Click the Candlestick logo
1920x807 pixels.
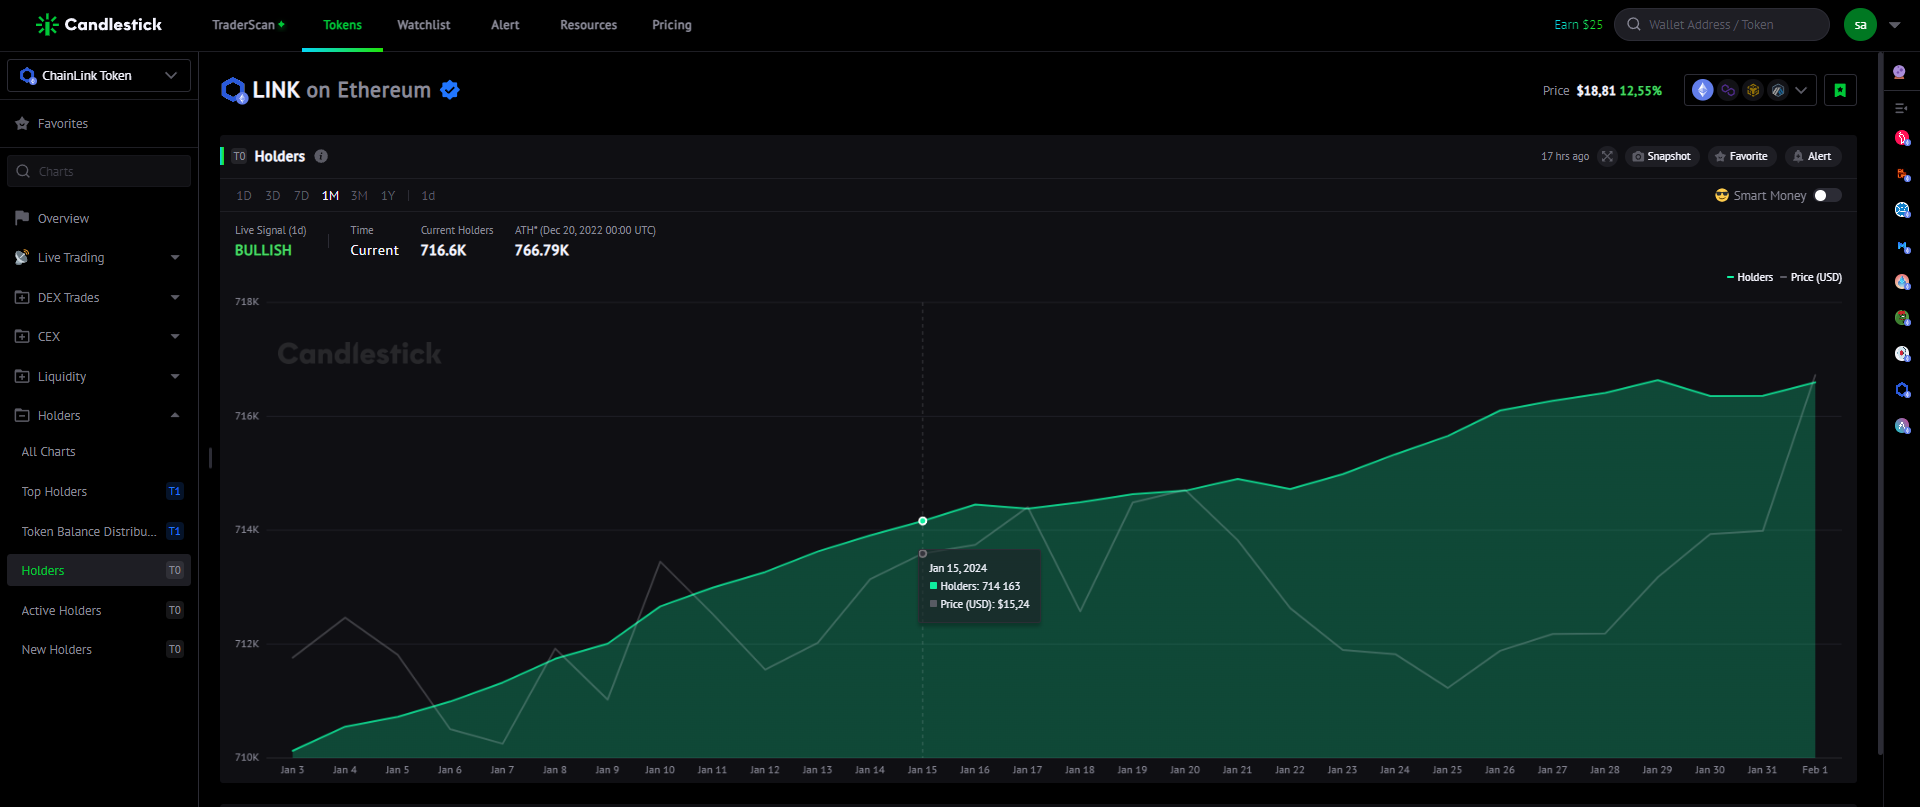pos(99,25)
